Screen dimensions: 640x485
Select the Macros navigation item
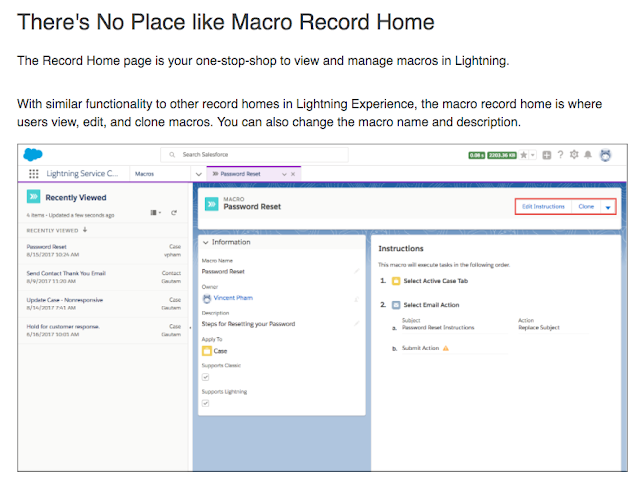(144, 174)
